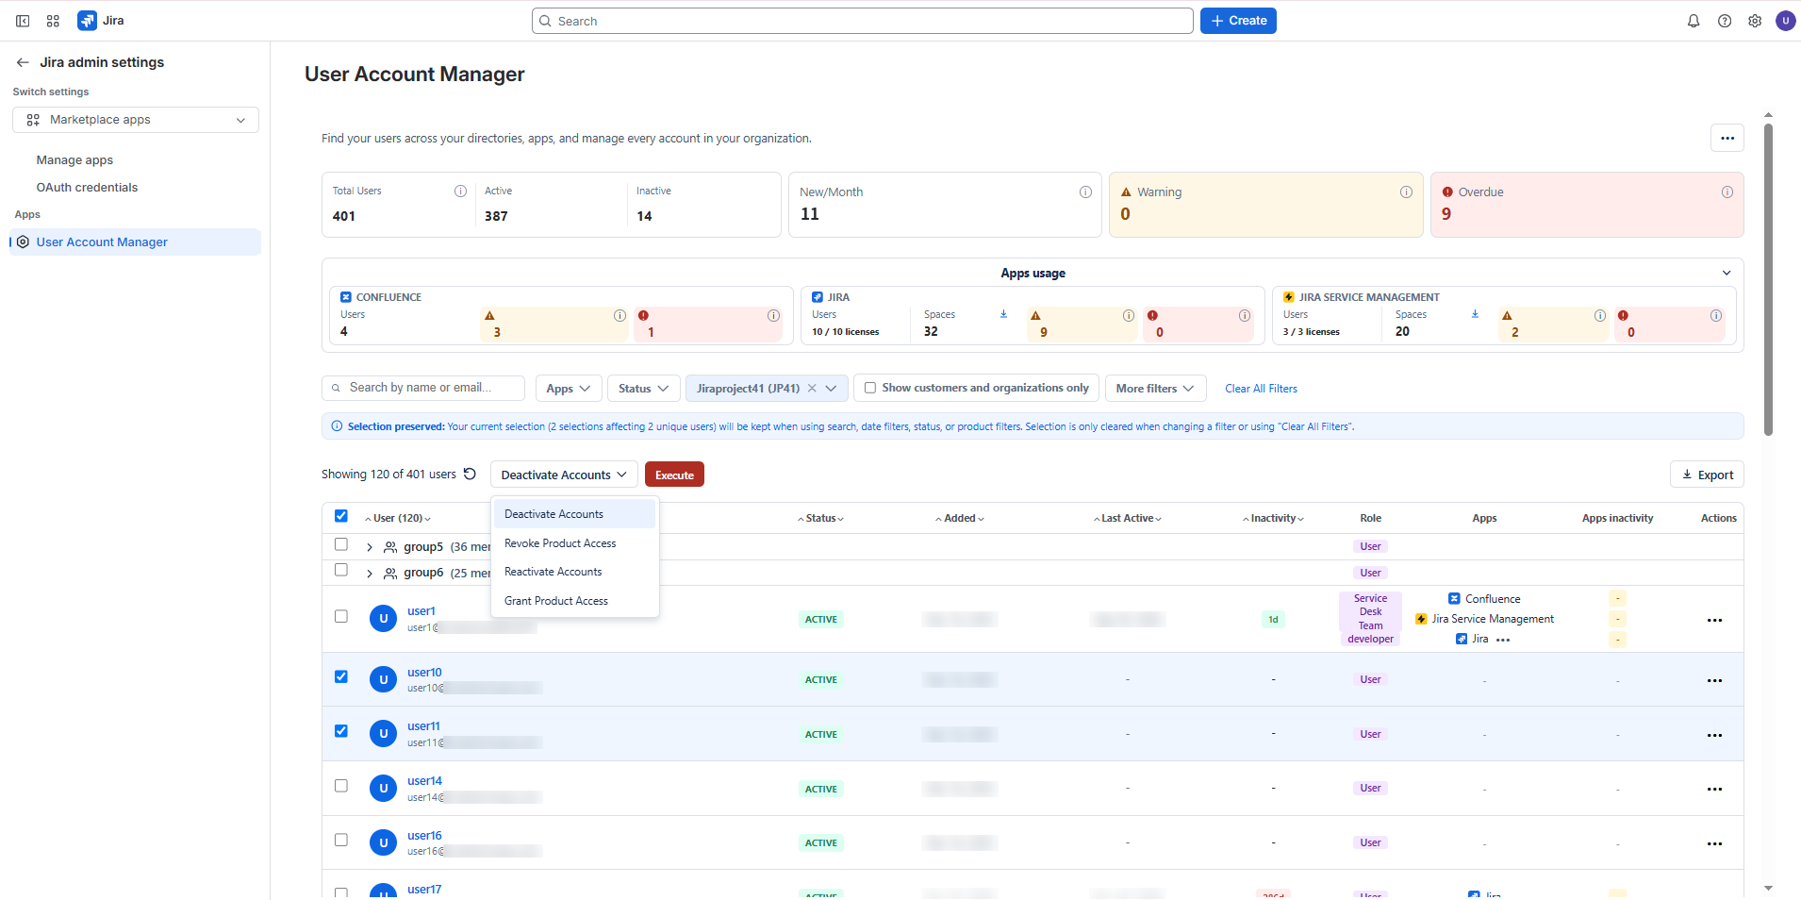Open the More filters dropdown
The width and height of the screenshot is (1801, 900).
click(x=1155, y=388)
